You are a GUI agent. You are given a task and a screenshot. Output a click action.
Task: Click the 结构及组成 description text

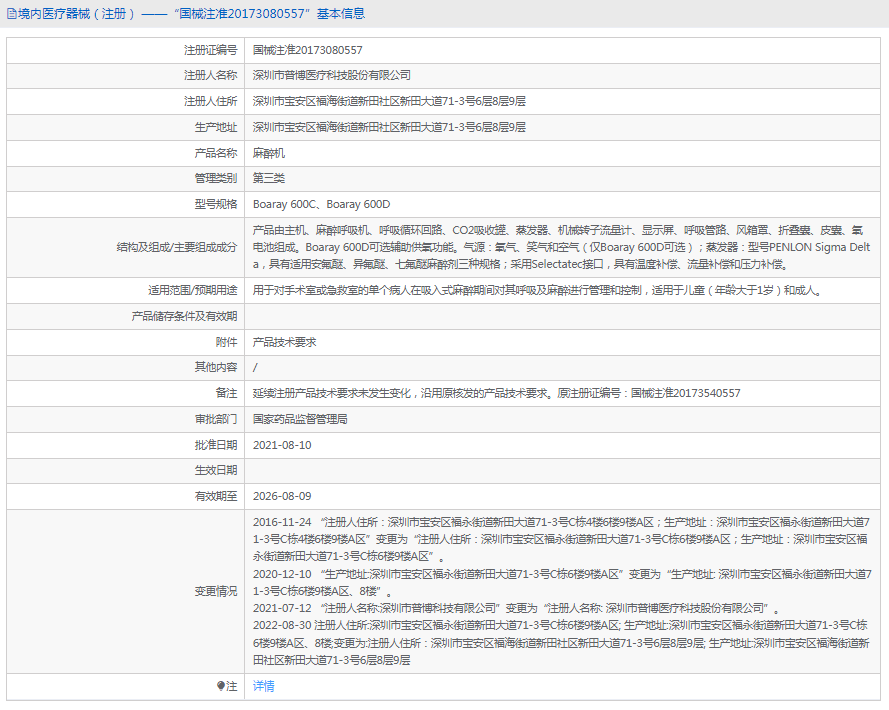(561, 247)
